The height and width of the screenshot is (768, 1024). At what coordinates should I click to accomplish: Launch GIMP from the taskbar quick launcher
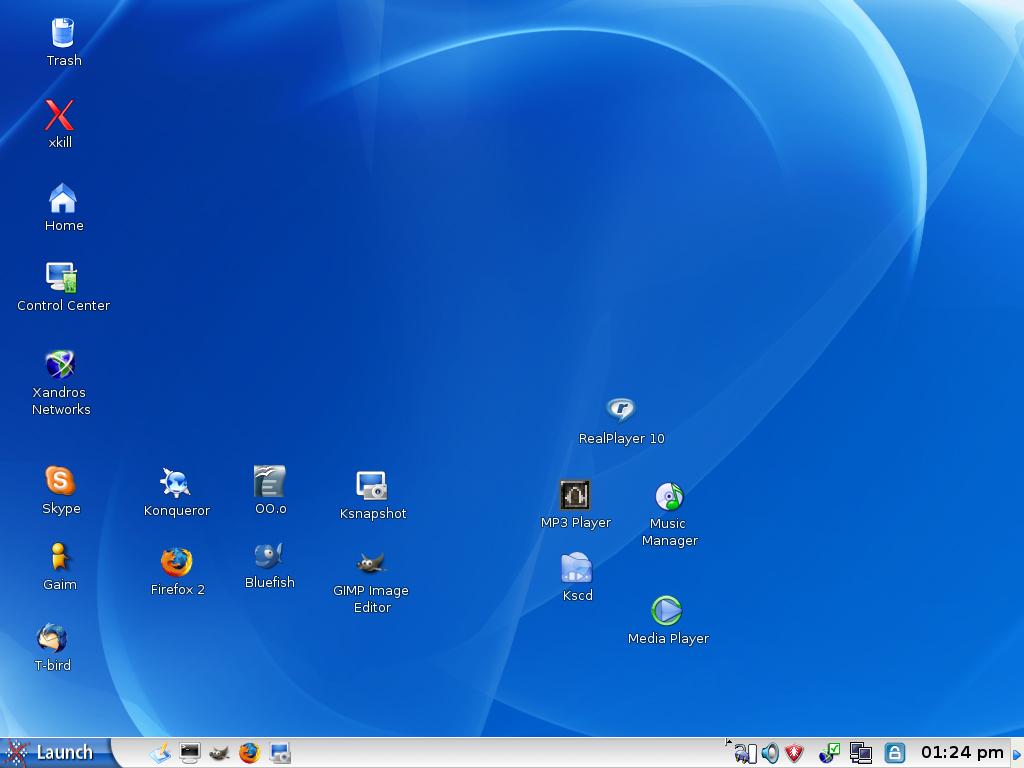click(x=219, y=754)
